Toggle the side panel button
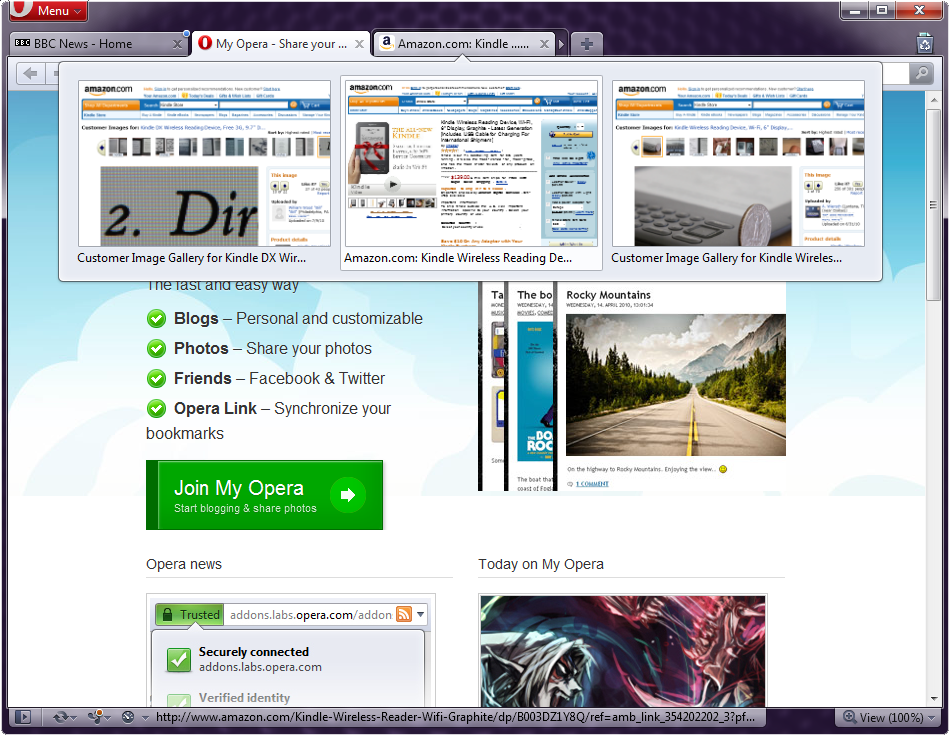This screenshot has height=736, width=950. [x=22, y=717]
